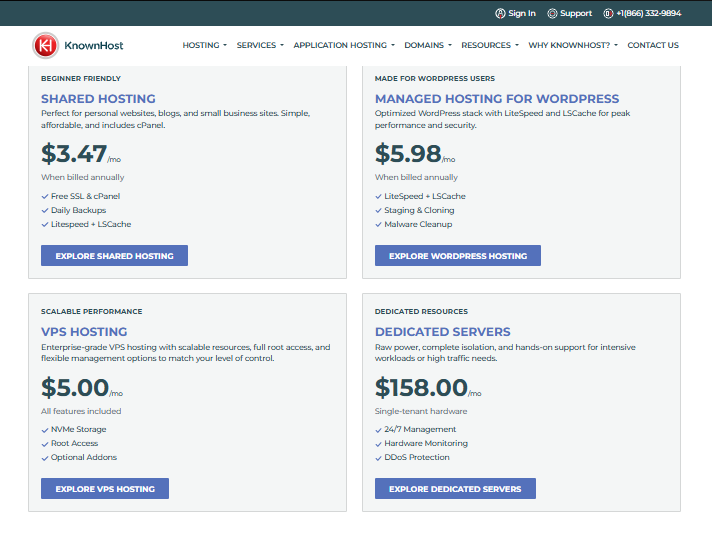Click the Made for WordPress Users label
Viewport: 712px width, 536px height.
(435, 79)
